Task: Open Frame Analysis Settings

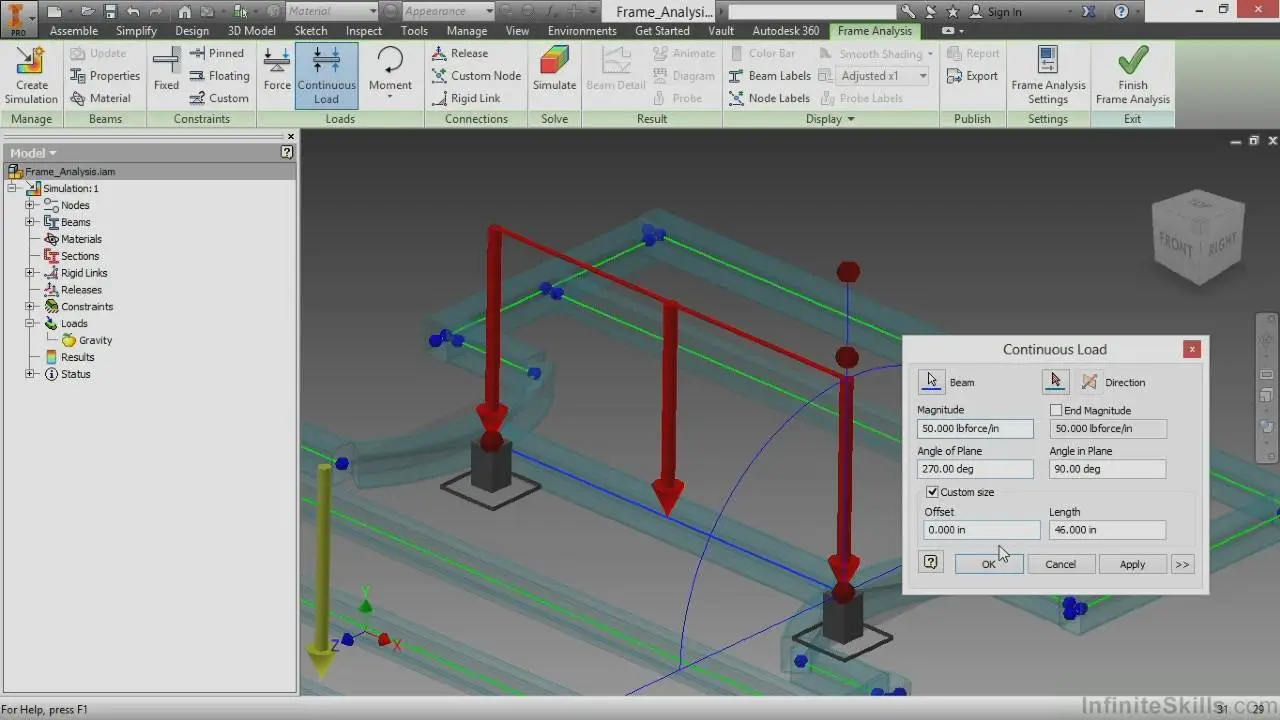Action: 1048,76
